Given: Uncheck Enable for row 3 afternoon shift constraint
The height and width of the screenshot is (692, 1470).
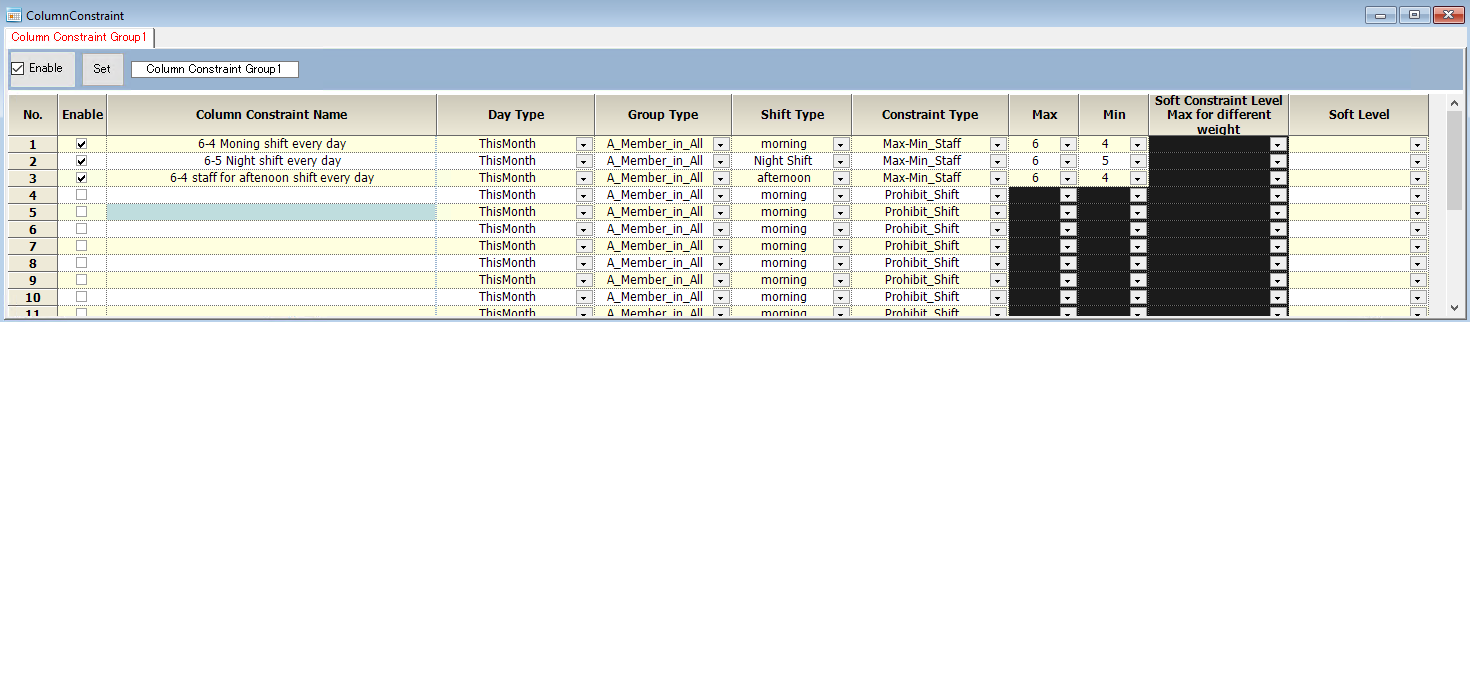Looking at the screenshot, I should (x=82, y=178).
